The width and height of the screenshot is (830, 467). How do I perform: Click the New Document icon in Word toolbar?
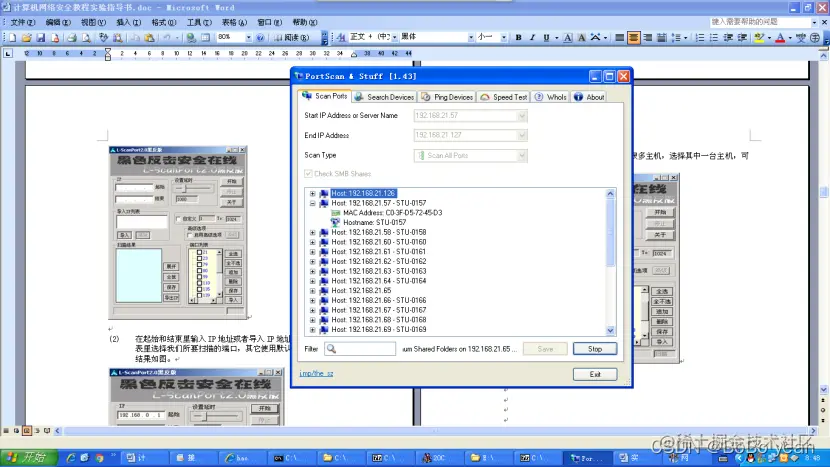click(12, 38)
